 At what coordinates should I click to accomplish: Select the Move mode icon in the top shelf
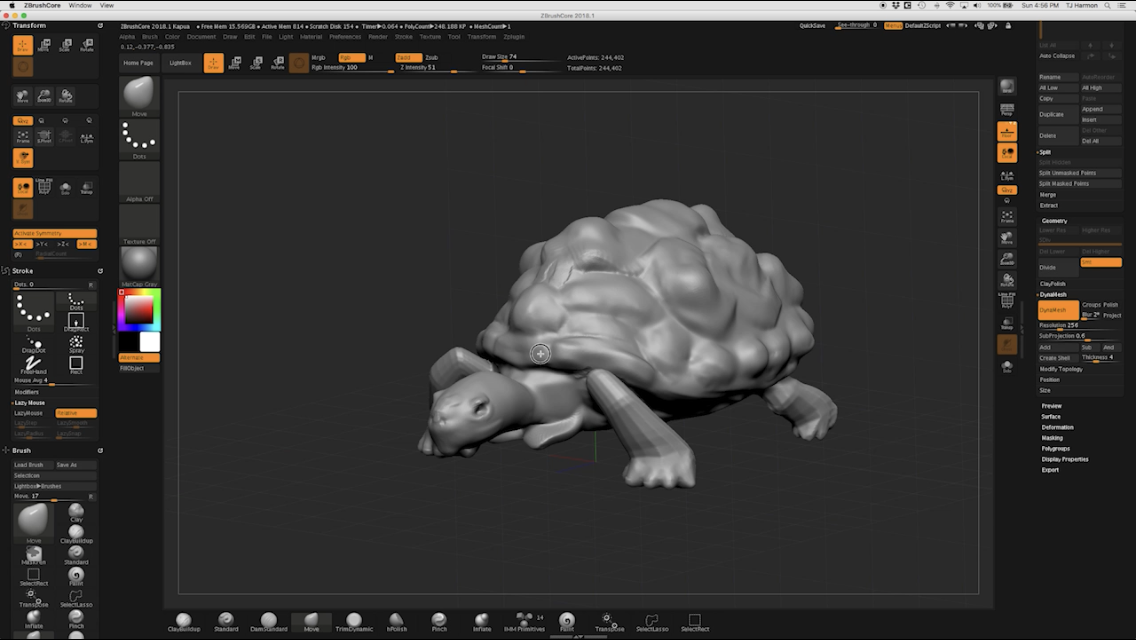(235, 63)
